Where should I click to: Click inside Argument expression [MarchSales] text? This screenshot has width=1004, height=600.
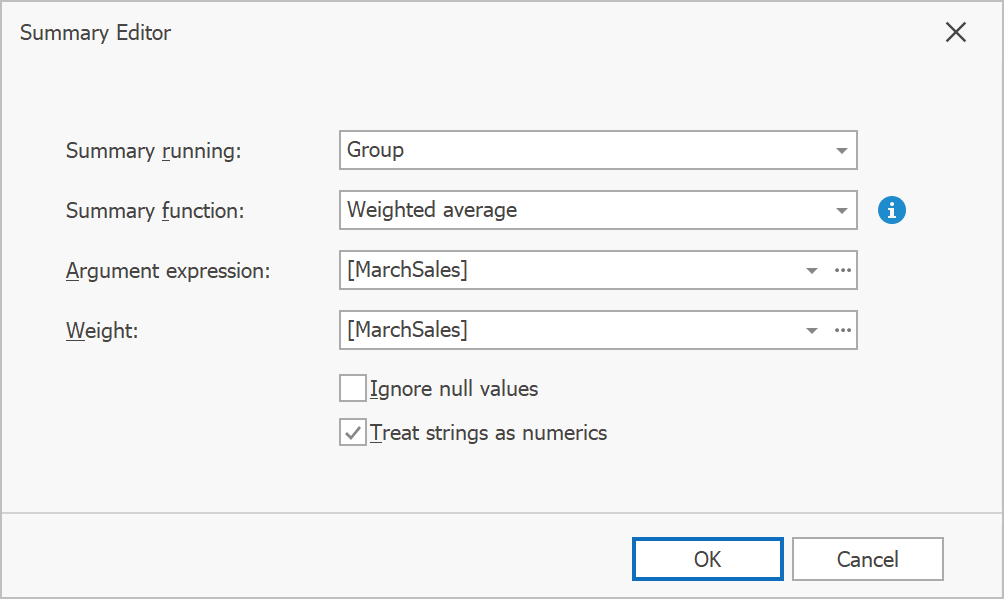click(407, 270)
